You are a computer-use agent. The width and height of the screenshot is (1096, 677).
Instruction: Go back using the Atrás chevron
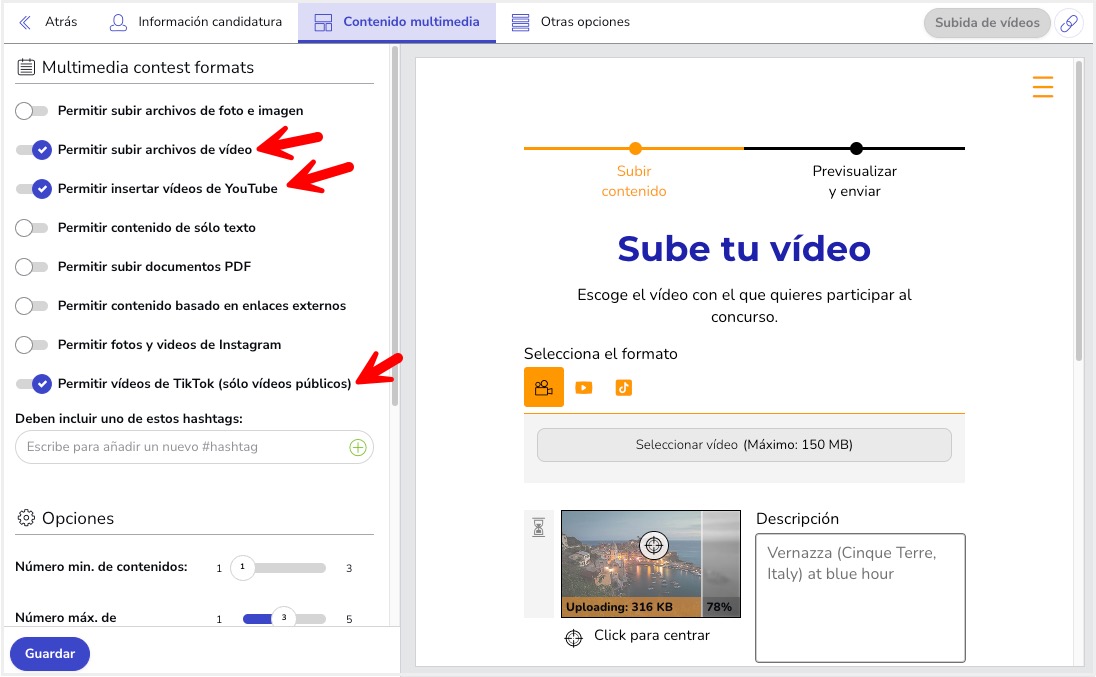pyautogui.click(x=25, y=22)
